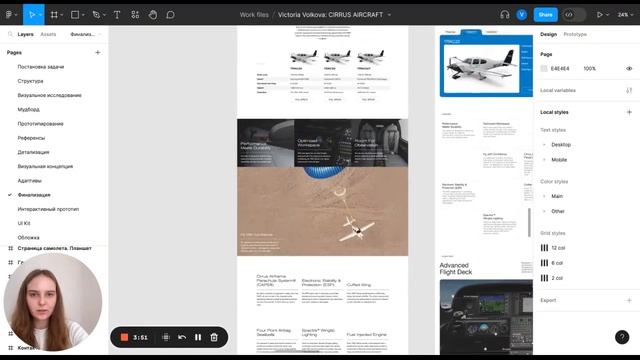
Task: Select the Финализация page
Action: (x=34, y=195)
